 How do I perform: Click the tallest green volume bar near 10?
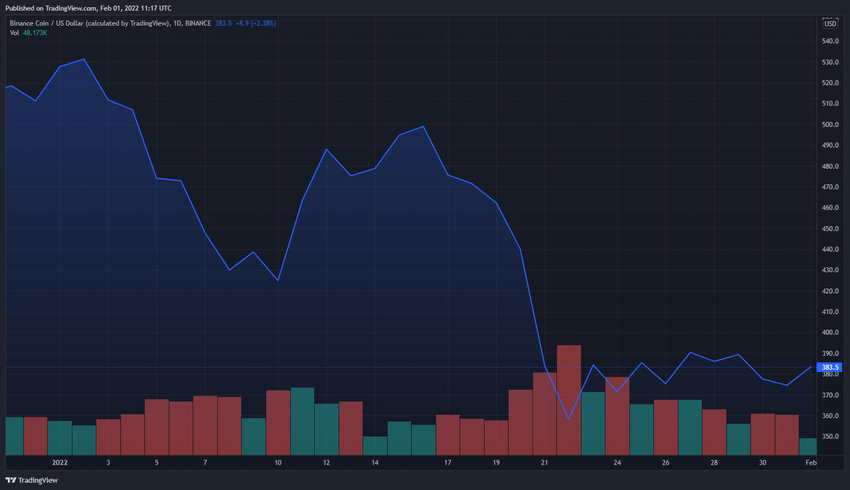pos(302,421)
